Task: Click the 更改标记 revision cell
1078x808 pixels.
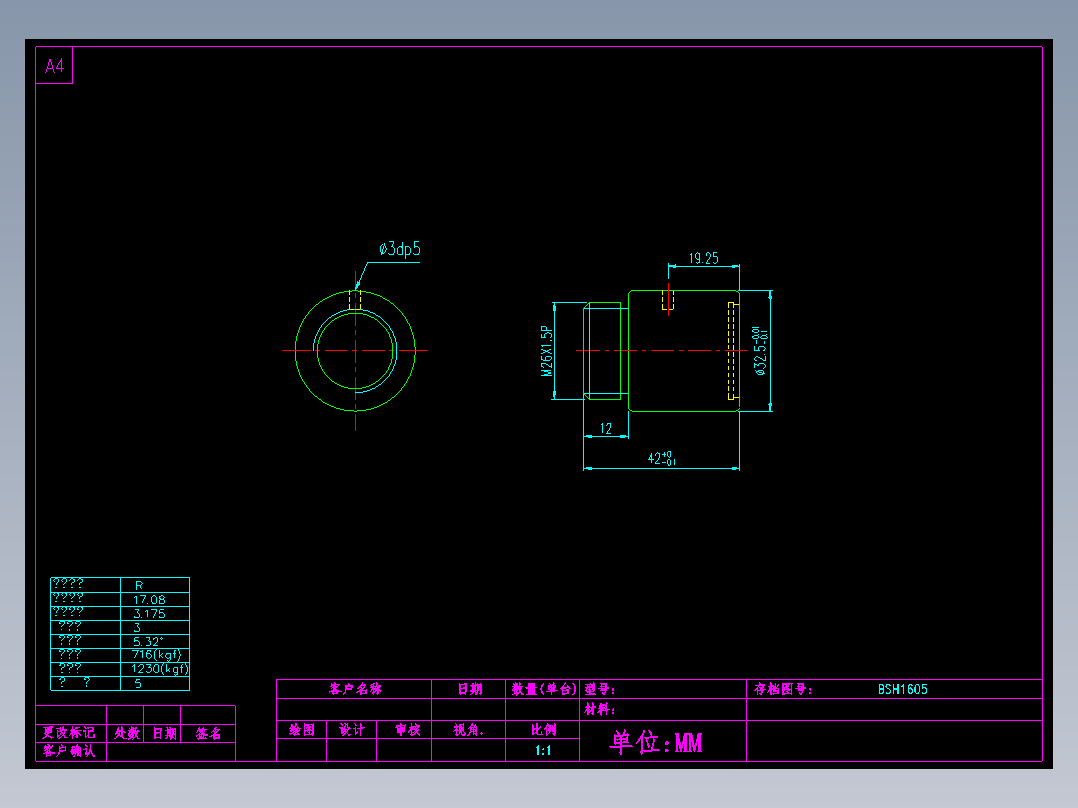Action: (x=69, y=733)
